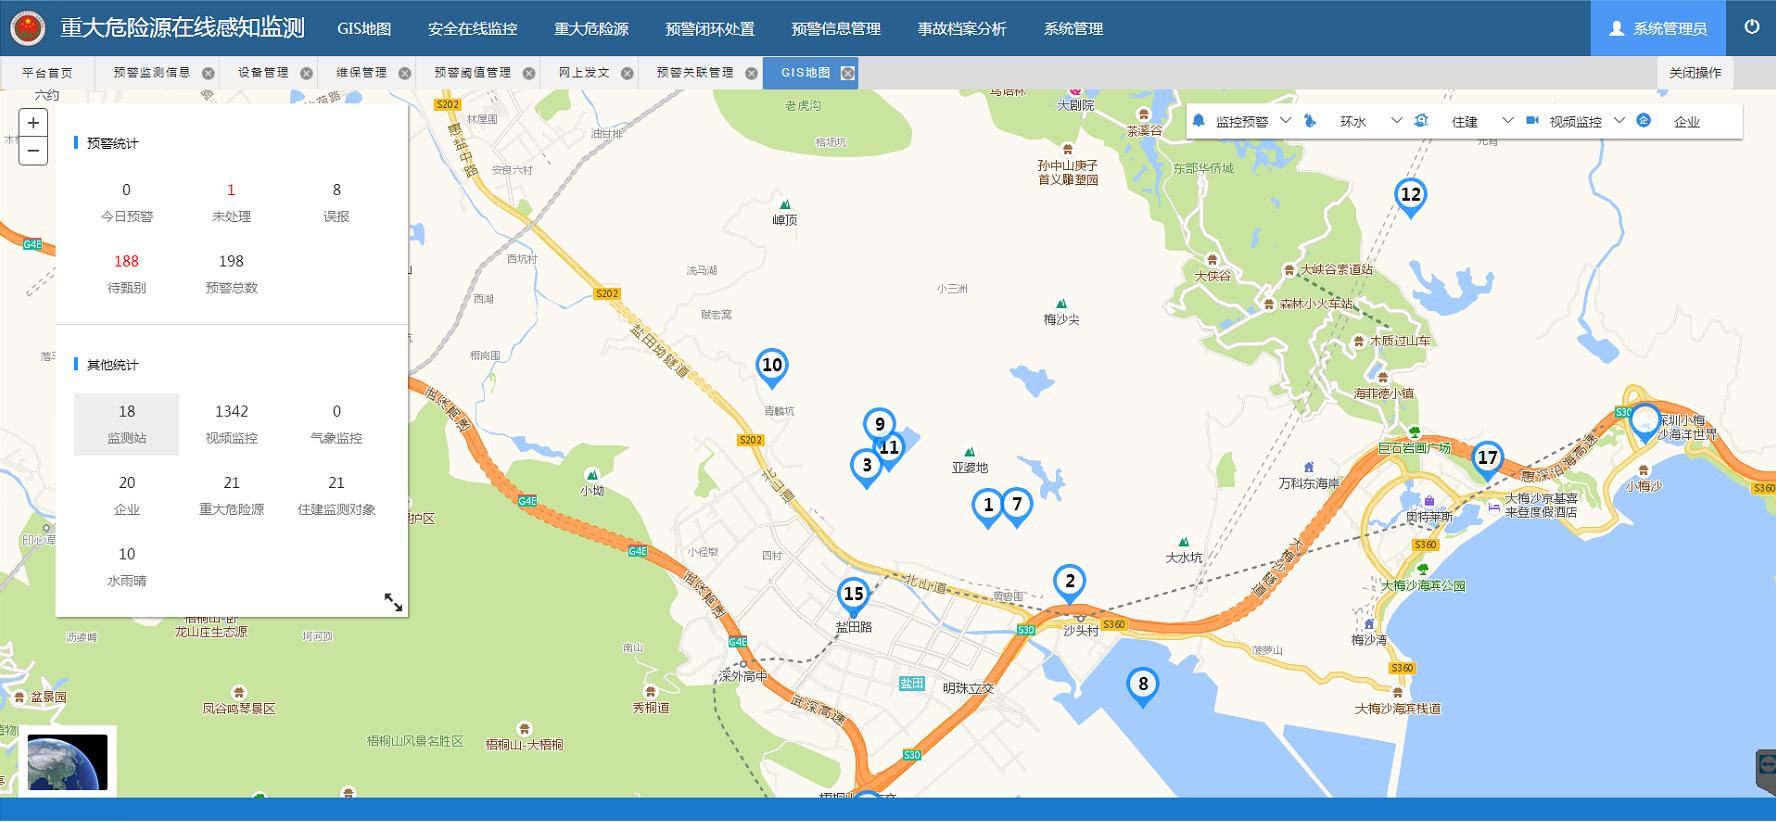Image resolution: width=1776 pixels, height=822 pixels.
Task: Open the 预警闭环处置 menu
Action: tap(710, 29)
